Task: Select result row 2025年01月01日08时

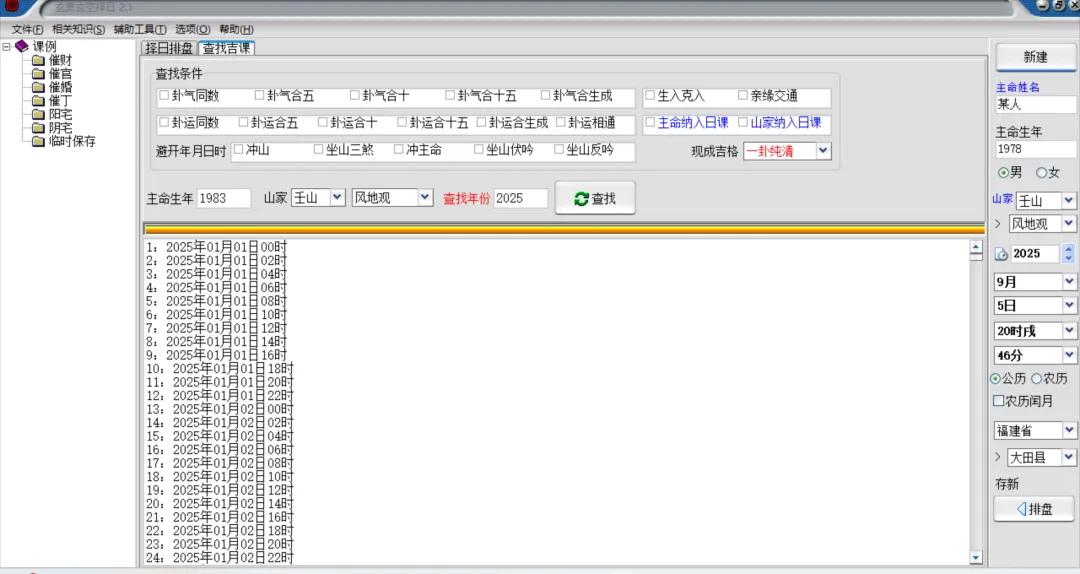Action: tap(216, 301)
